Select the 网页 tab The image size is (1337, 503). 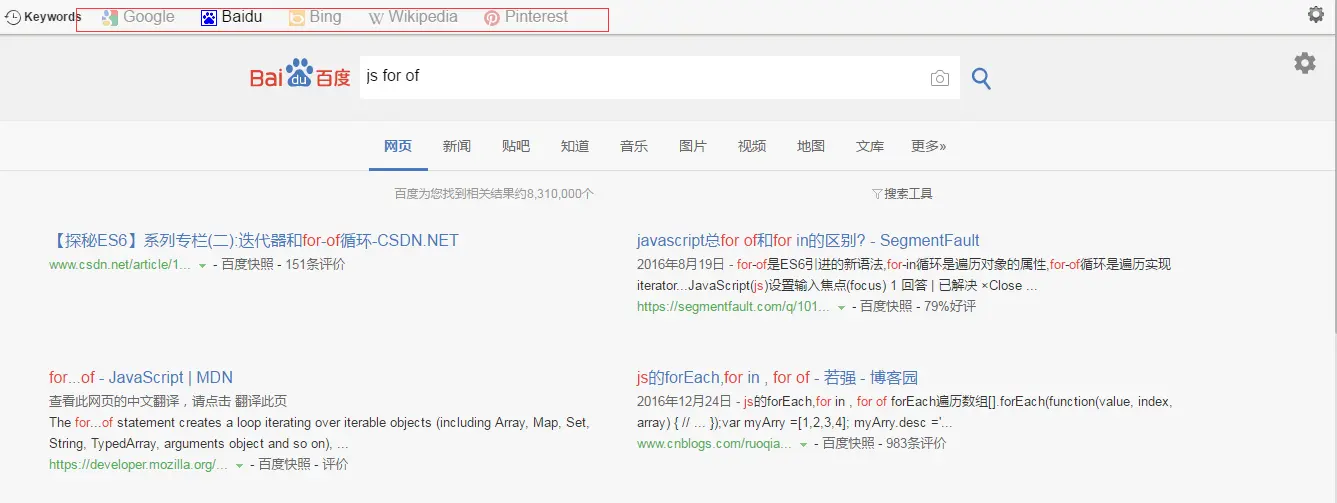point(398,146)
